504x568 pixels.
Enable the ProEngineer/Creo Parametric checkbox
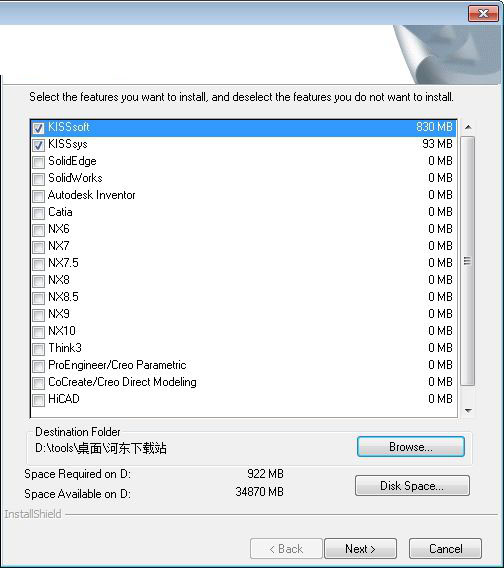tap(38, 366)
